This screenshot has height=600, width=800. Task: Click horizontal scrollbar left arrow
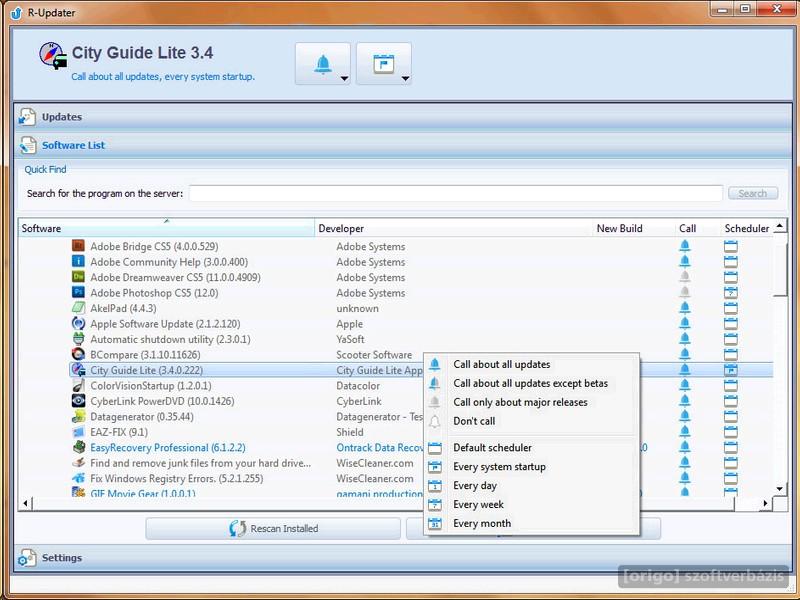coord(25,503)
